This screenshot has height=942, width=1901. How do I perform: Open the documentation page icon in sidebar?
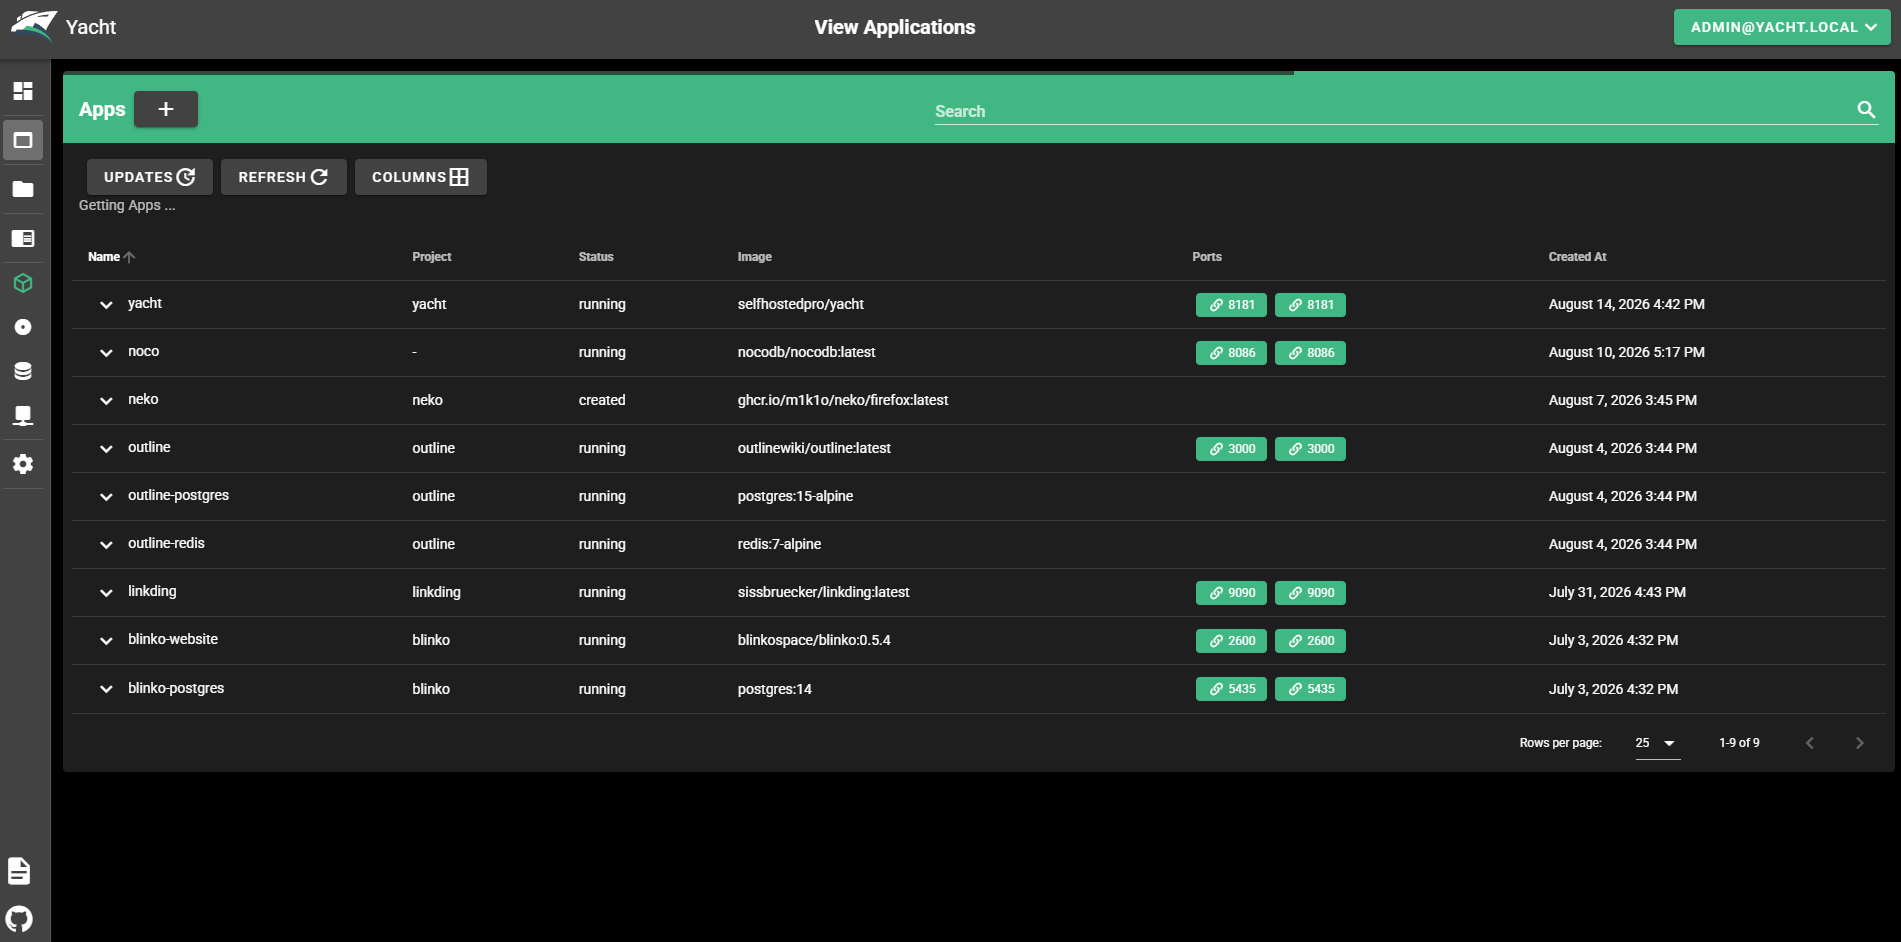click(x=19, y=871)
